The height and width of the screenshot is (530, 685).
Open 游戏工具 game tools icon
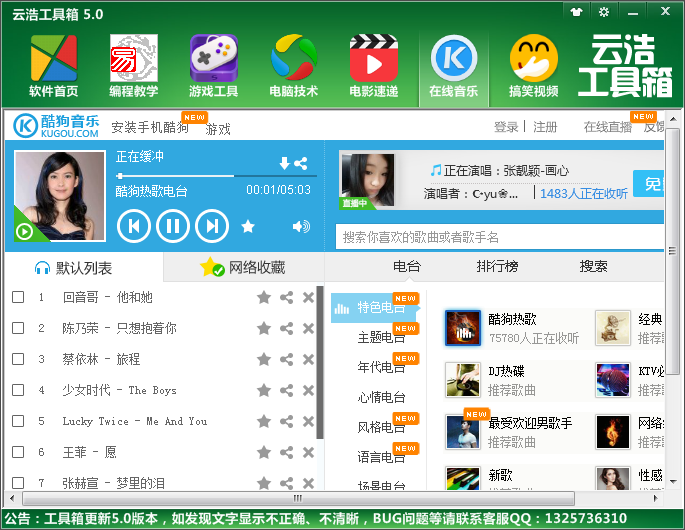point(214,66)
